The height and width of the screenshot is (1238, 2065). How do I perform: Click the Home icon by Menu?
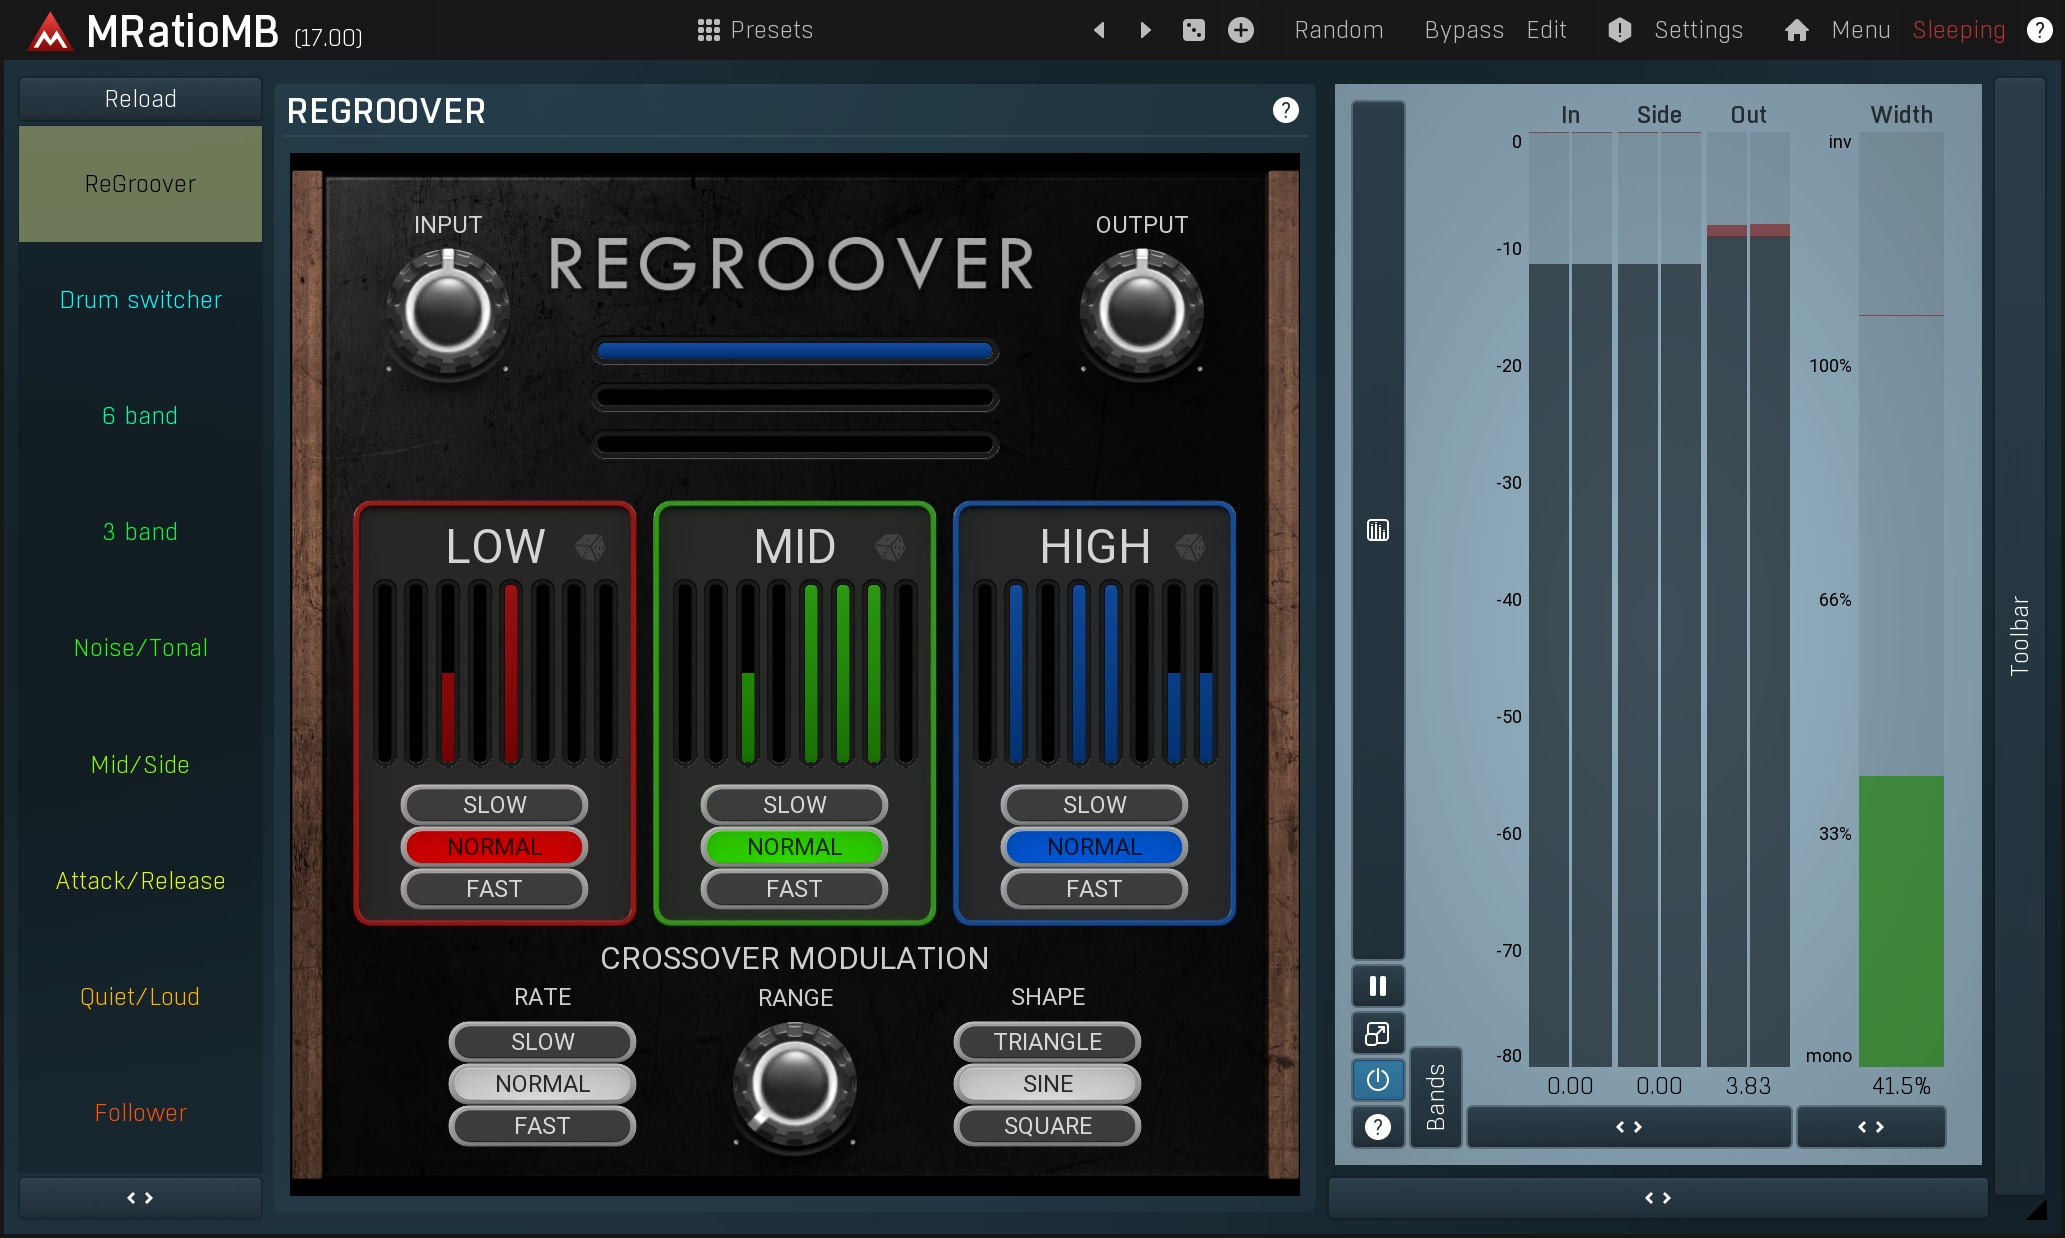pyautogui.click(x=1796, y=30)
